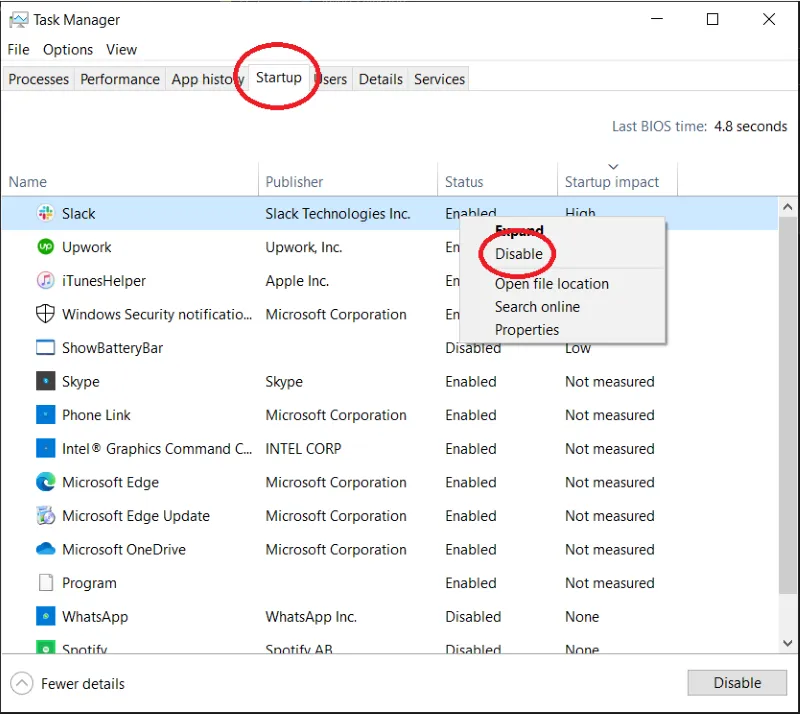The image size is (800, 714).
Task: Click the WhatsApp app icon
Action: pos(45,616)
